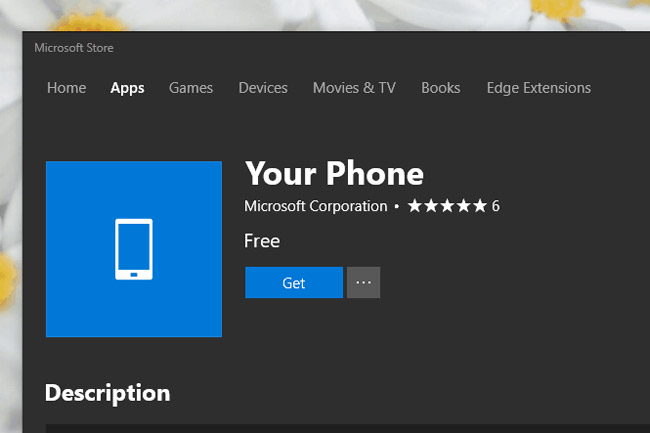Select the Apps tab

click(127, 88)
